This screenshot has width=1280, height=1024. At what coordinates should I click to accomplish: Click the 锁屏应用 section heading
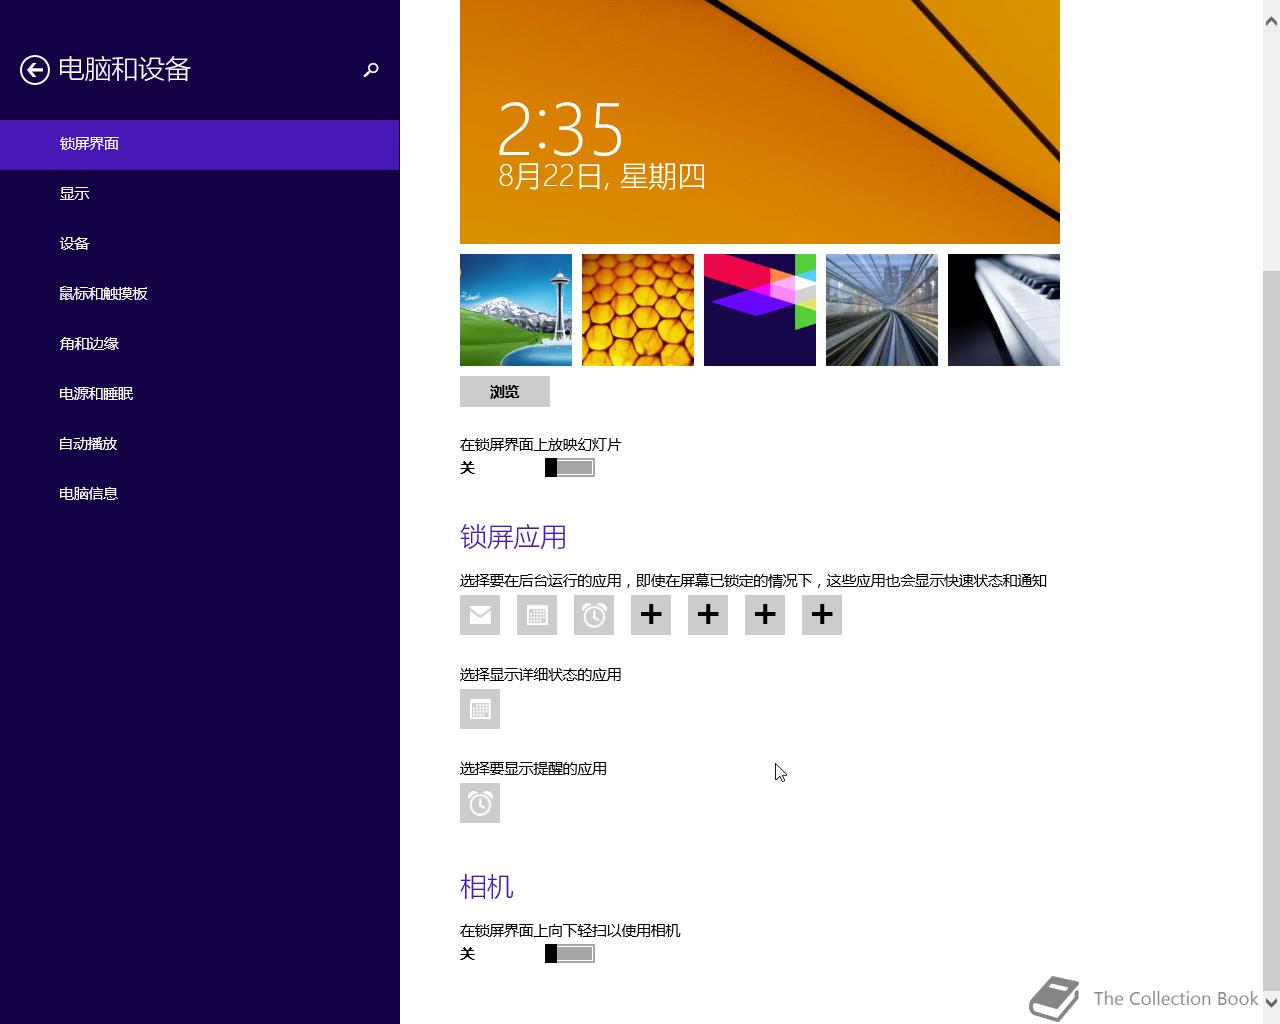tap(513, 538)
